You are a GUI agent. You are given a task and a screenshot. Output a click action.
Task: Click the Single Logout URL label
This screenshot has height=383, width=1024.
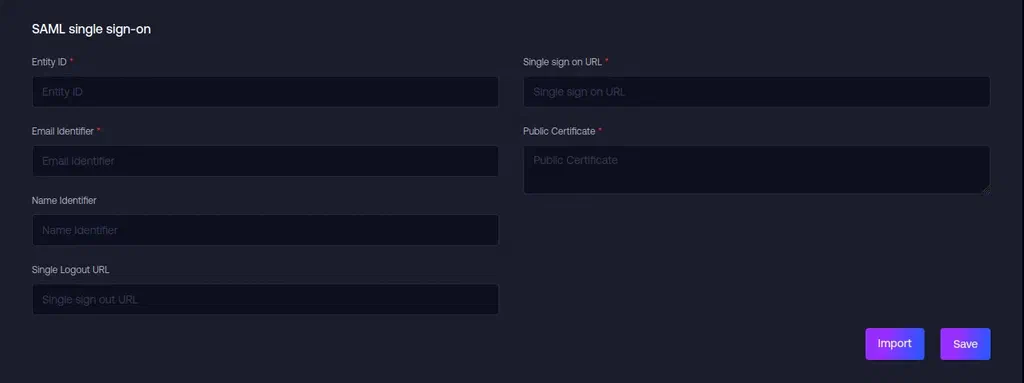[71, 269]
